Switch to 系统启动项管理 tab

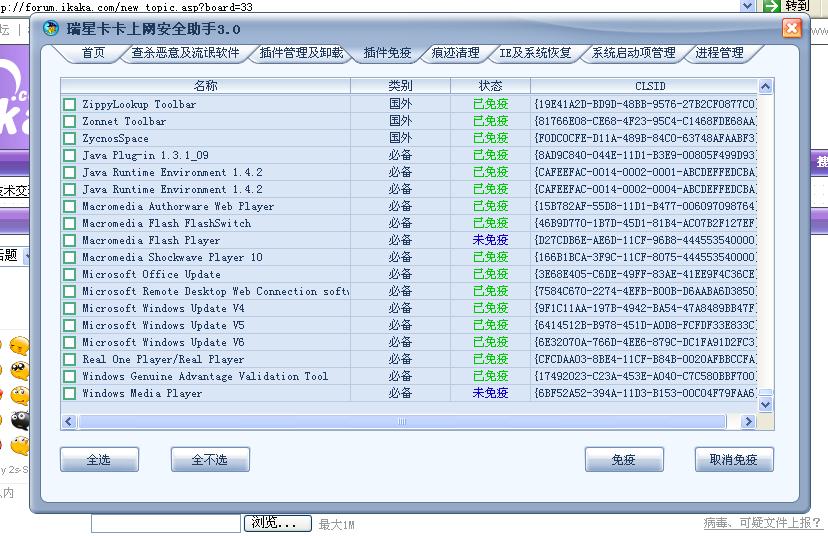pyautogui.click(x=633, y=53)
